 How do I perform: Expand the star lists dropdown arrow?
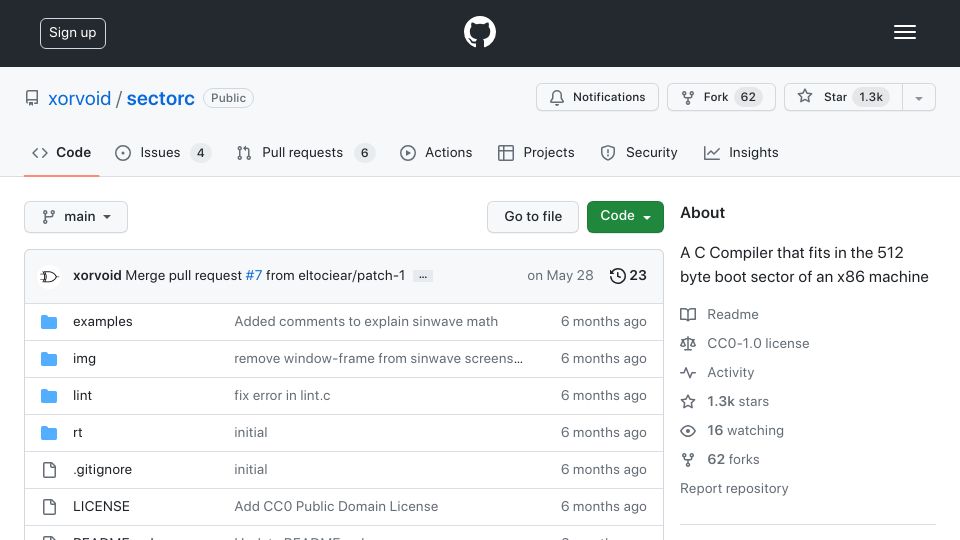(918, 97)
